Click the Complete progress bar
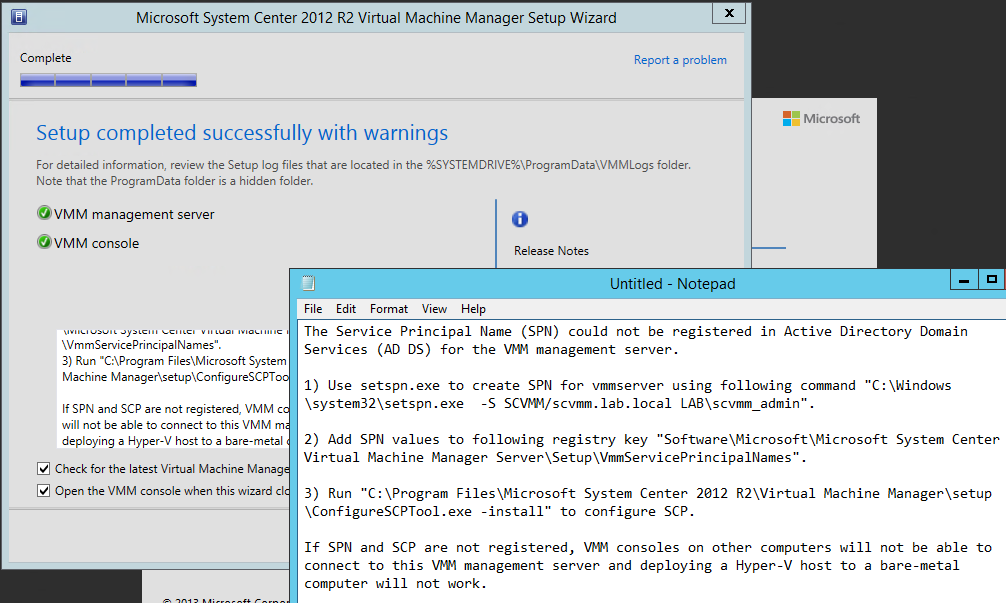This screenshot has height=603, width=1006. pos(108,80)
